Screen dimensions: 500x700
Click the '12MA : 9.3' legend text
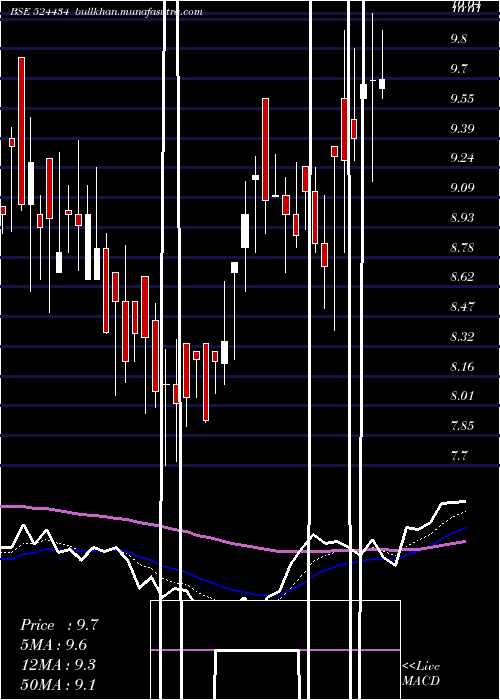coord(58,665)
